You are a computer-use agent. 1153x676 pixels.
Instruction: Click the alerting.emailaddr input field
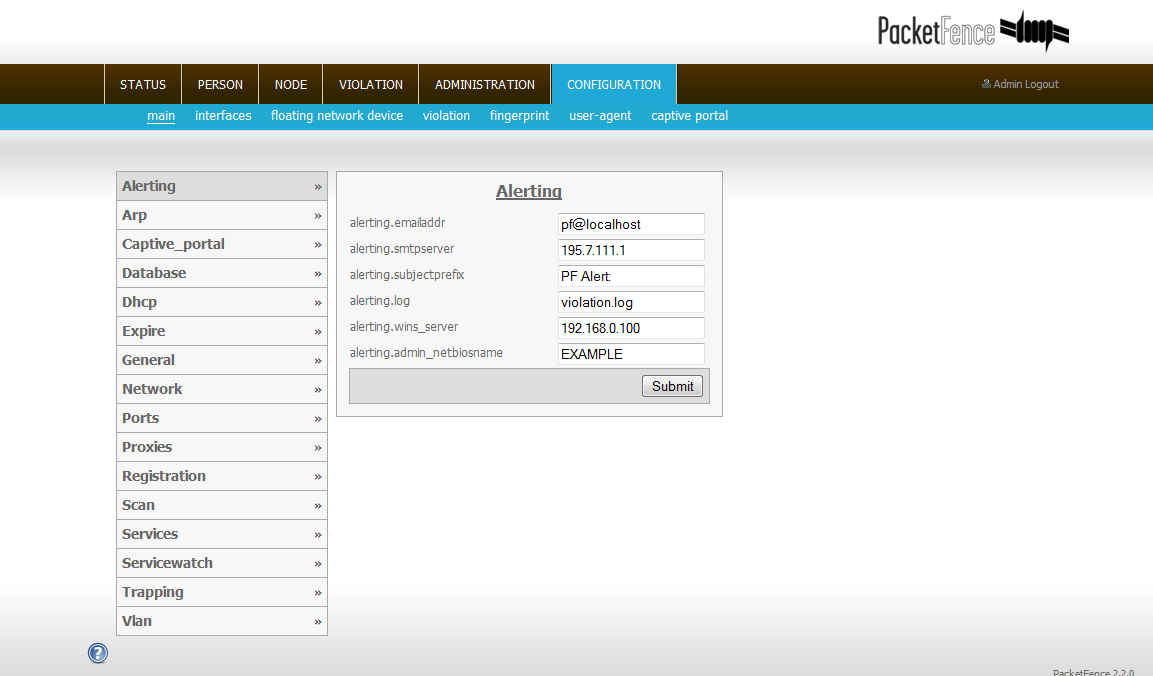(631, 224)
